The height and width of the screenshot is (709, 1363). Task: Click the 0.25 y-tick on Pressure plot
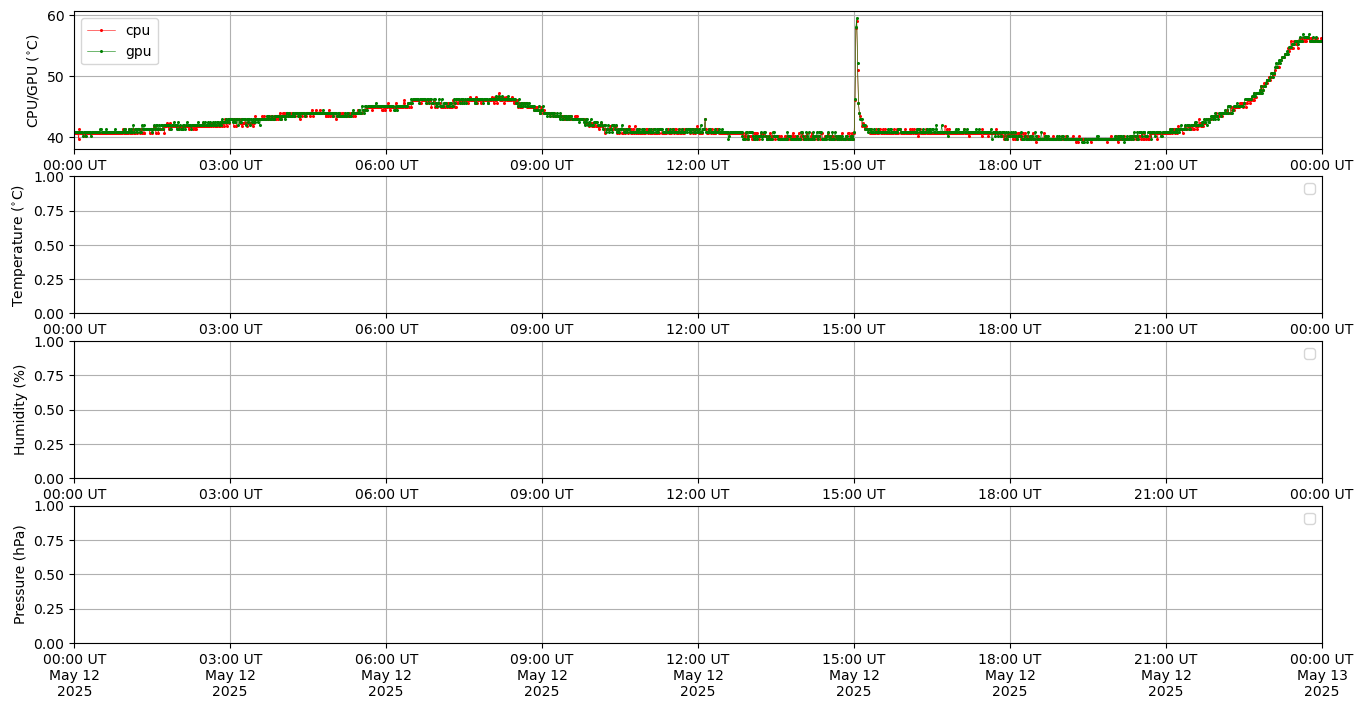click(x=49, y=609)
